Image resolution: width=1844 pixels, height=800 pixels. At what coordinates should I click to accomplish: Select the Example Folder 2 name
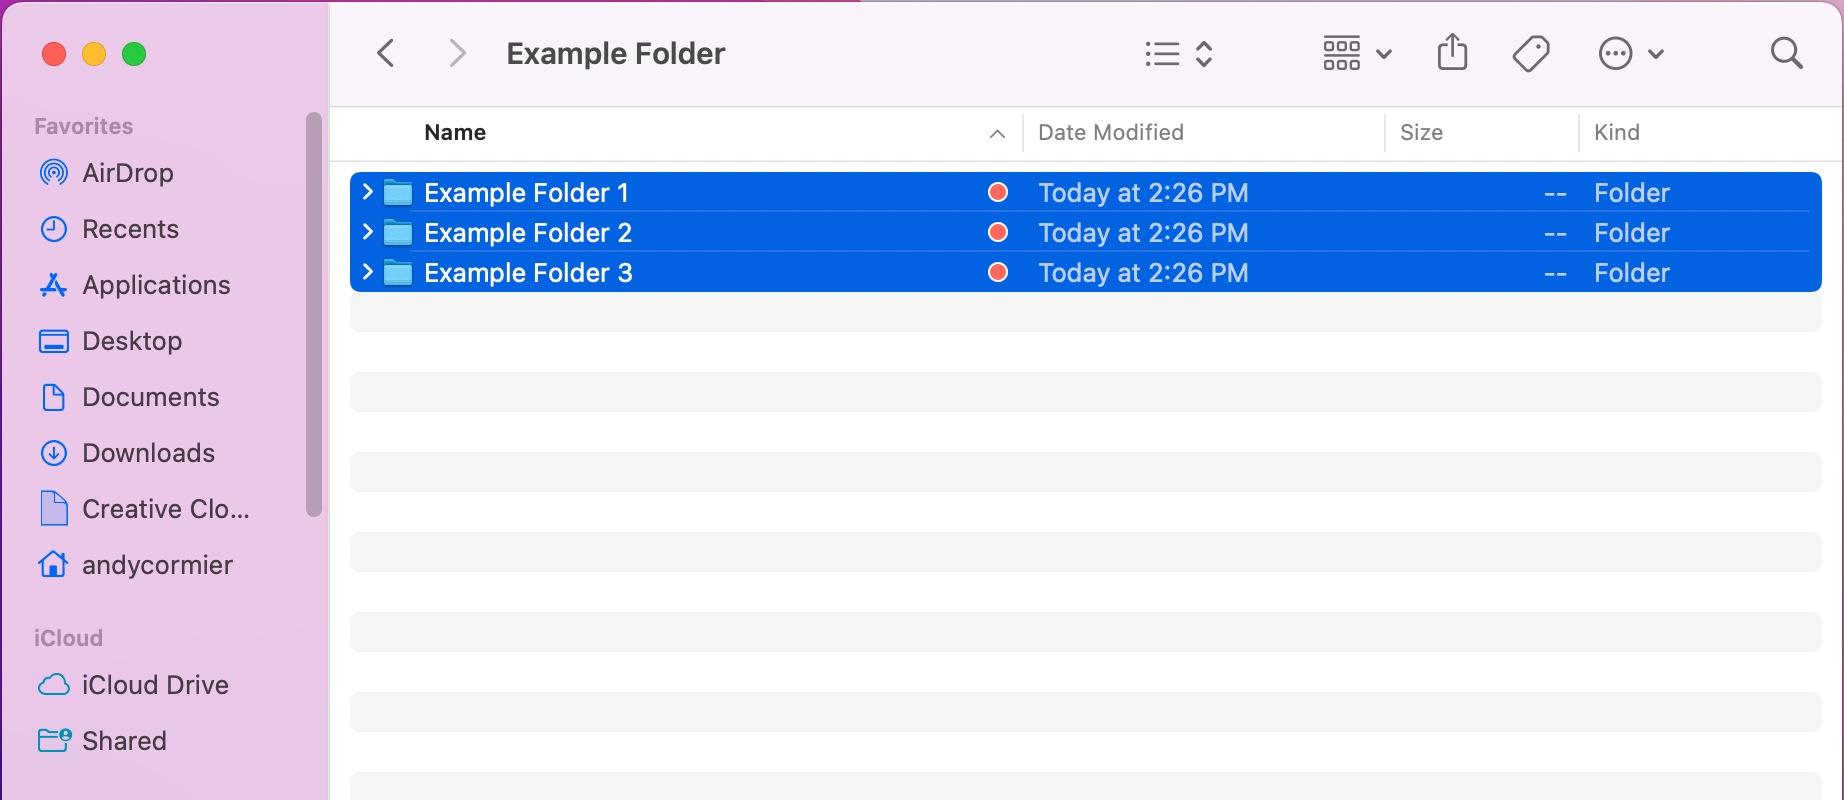528,233
